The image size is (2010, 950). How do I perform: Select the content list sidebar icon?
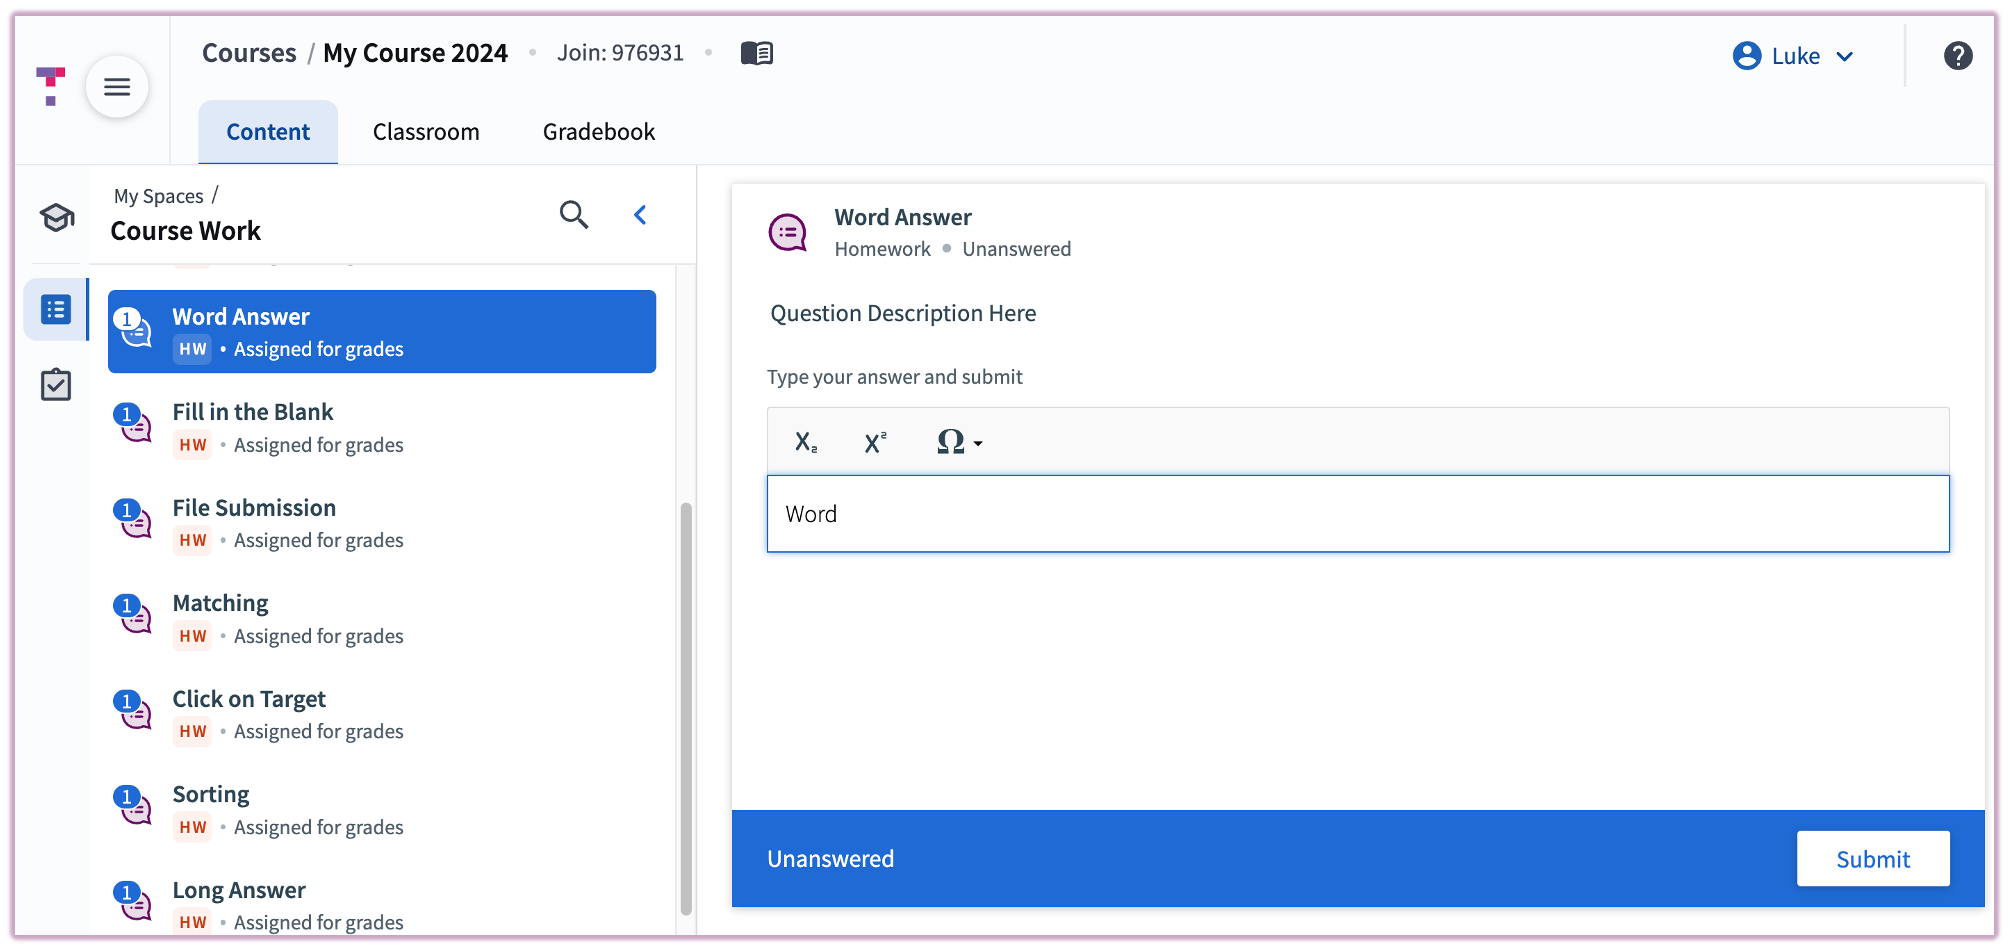[x=56, y=310]
